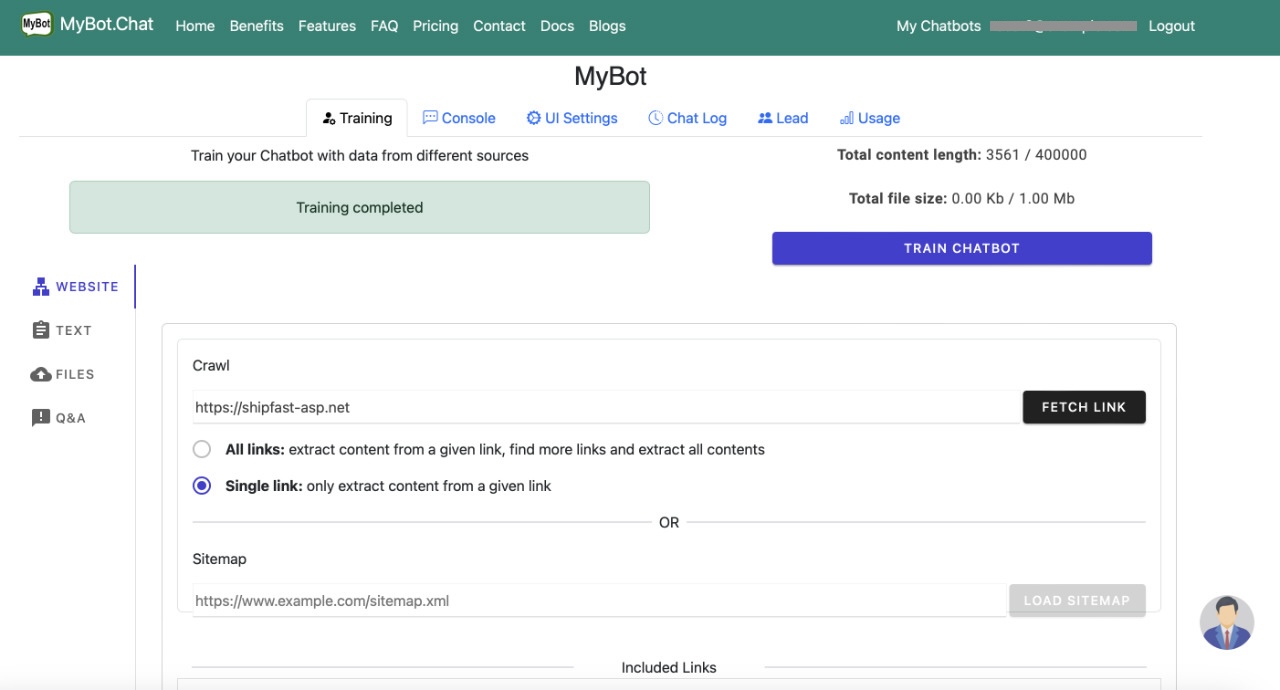Select the Website source icon in sidebar
Image resolution: width=1280 pixels, height=690 pixels.
tap(40, 285)
